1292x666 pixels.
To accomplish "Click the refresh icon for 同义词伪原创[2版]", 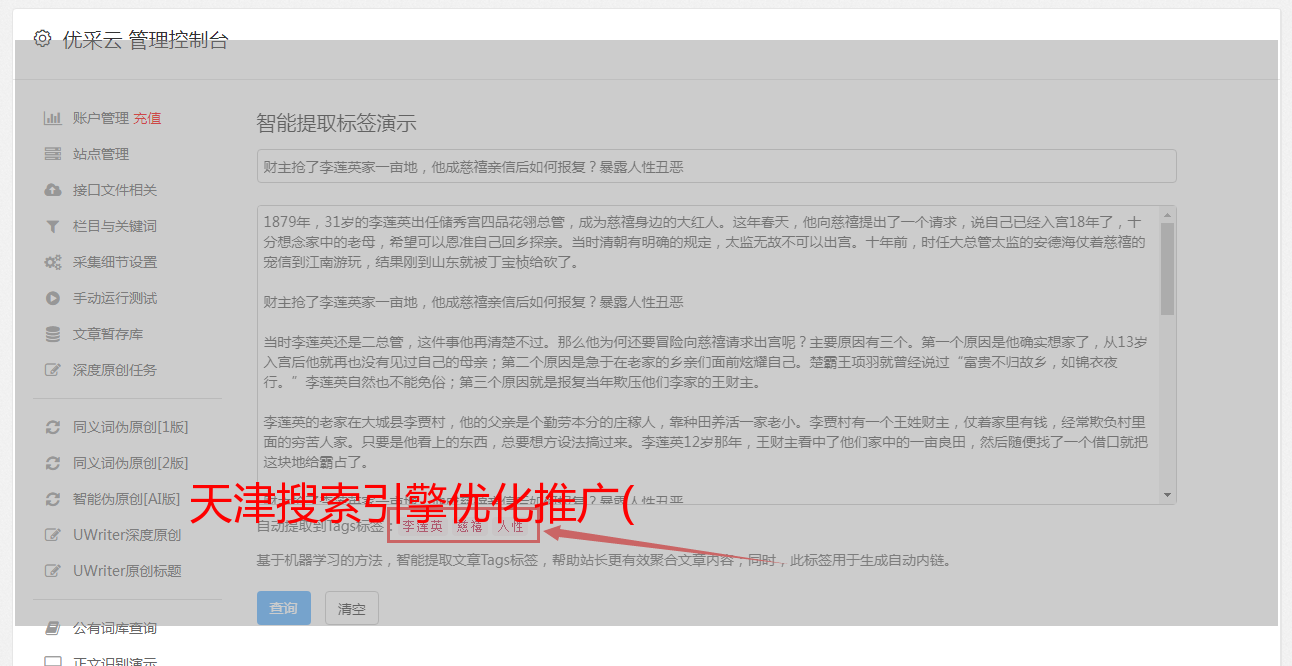I will tap(53, 463).
